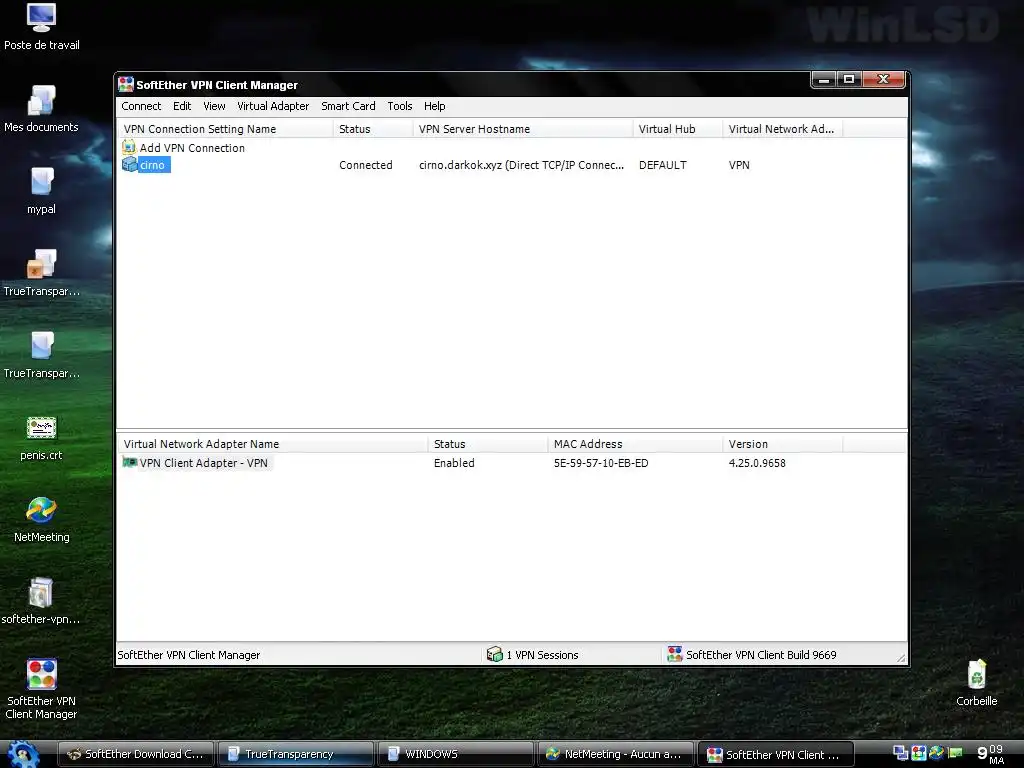Image resolution: width=1024 pixels, height=768 pixels.
Task: Maximize the SoftEther VPN Client Manager window
Action: point(849,79)
